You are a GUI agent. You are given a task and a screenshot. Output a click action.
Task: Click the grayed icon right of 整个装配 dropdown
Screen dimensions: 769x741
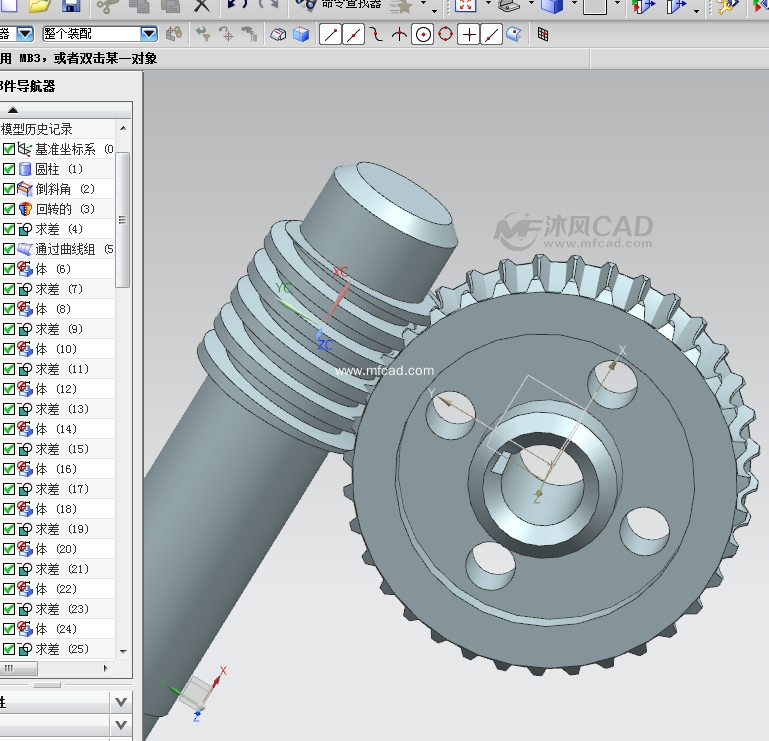click(174, 34)
